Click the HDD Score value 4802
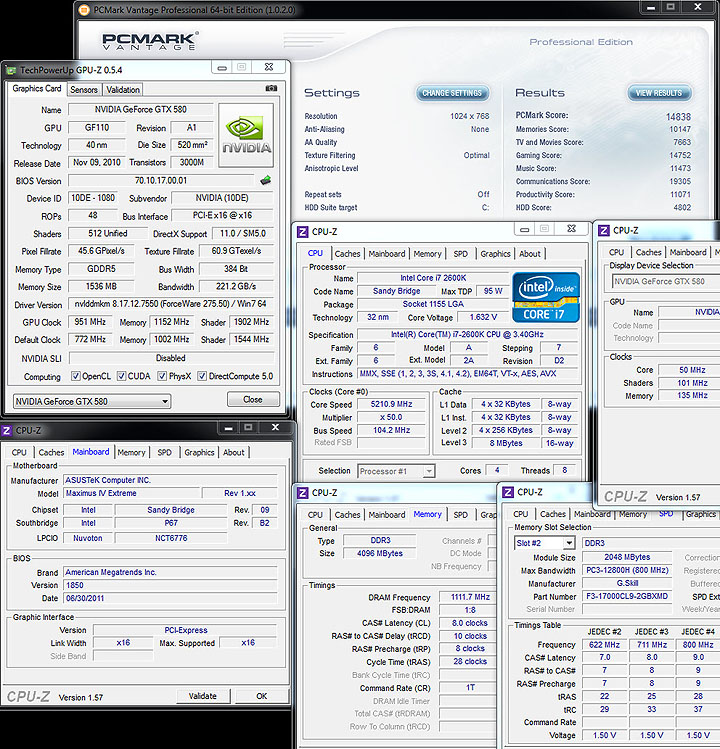Image resolution: width=720 pixels, height=749 pixels. pyautogui.click(x=682, y=207)
